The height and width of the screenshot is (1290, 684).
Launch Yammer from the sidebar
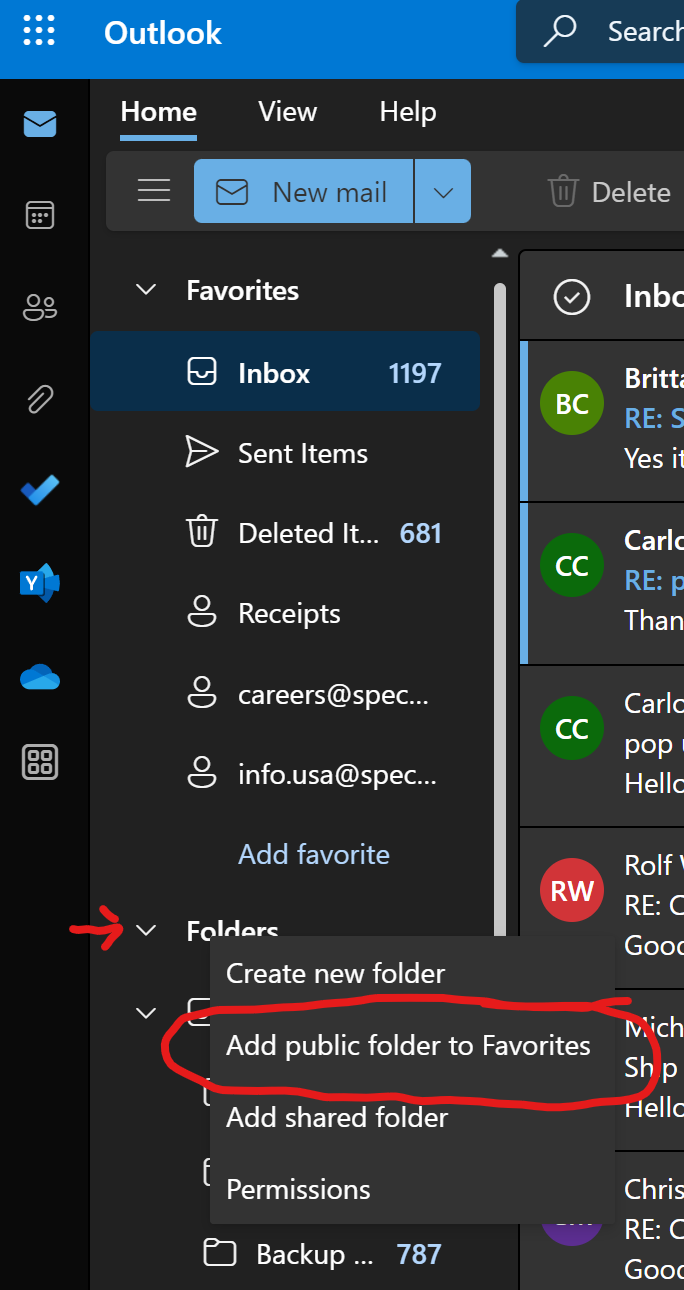coord(40,582)
